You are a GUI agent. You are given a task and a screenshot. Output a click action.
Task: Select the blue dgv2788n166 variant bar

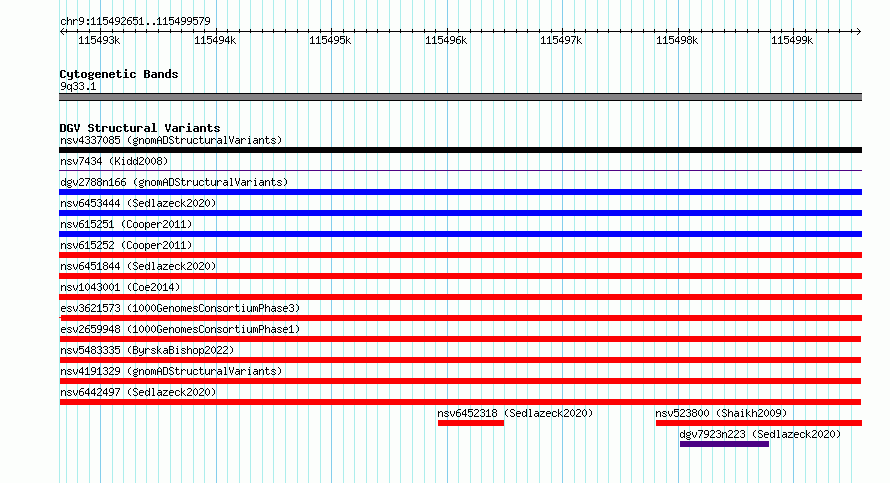[x=460, y=192]
